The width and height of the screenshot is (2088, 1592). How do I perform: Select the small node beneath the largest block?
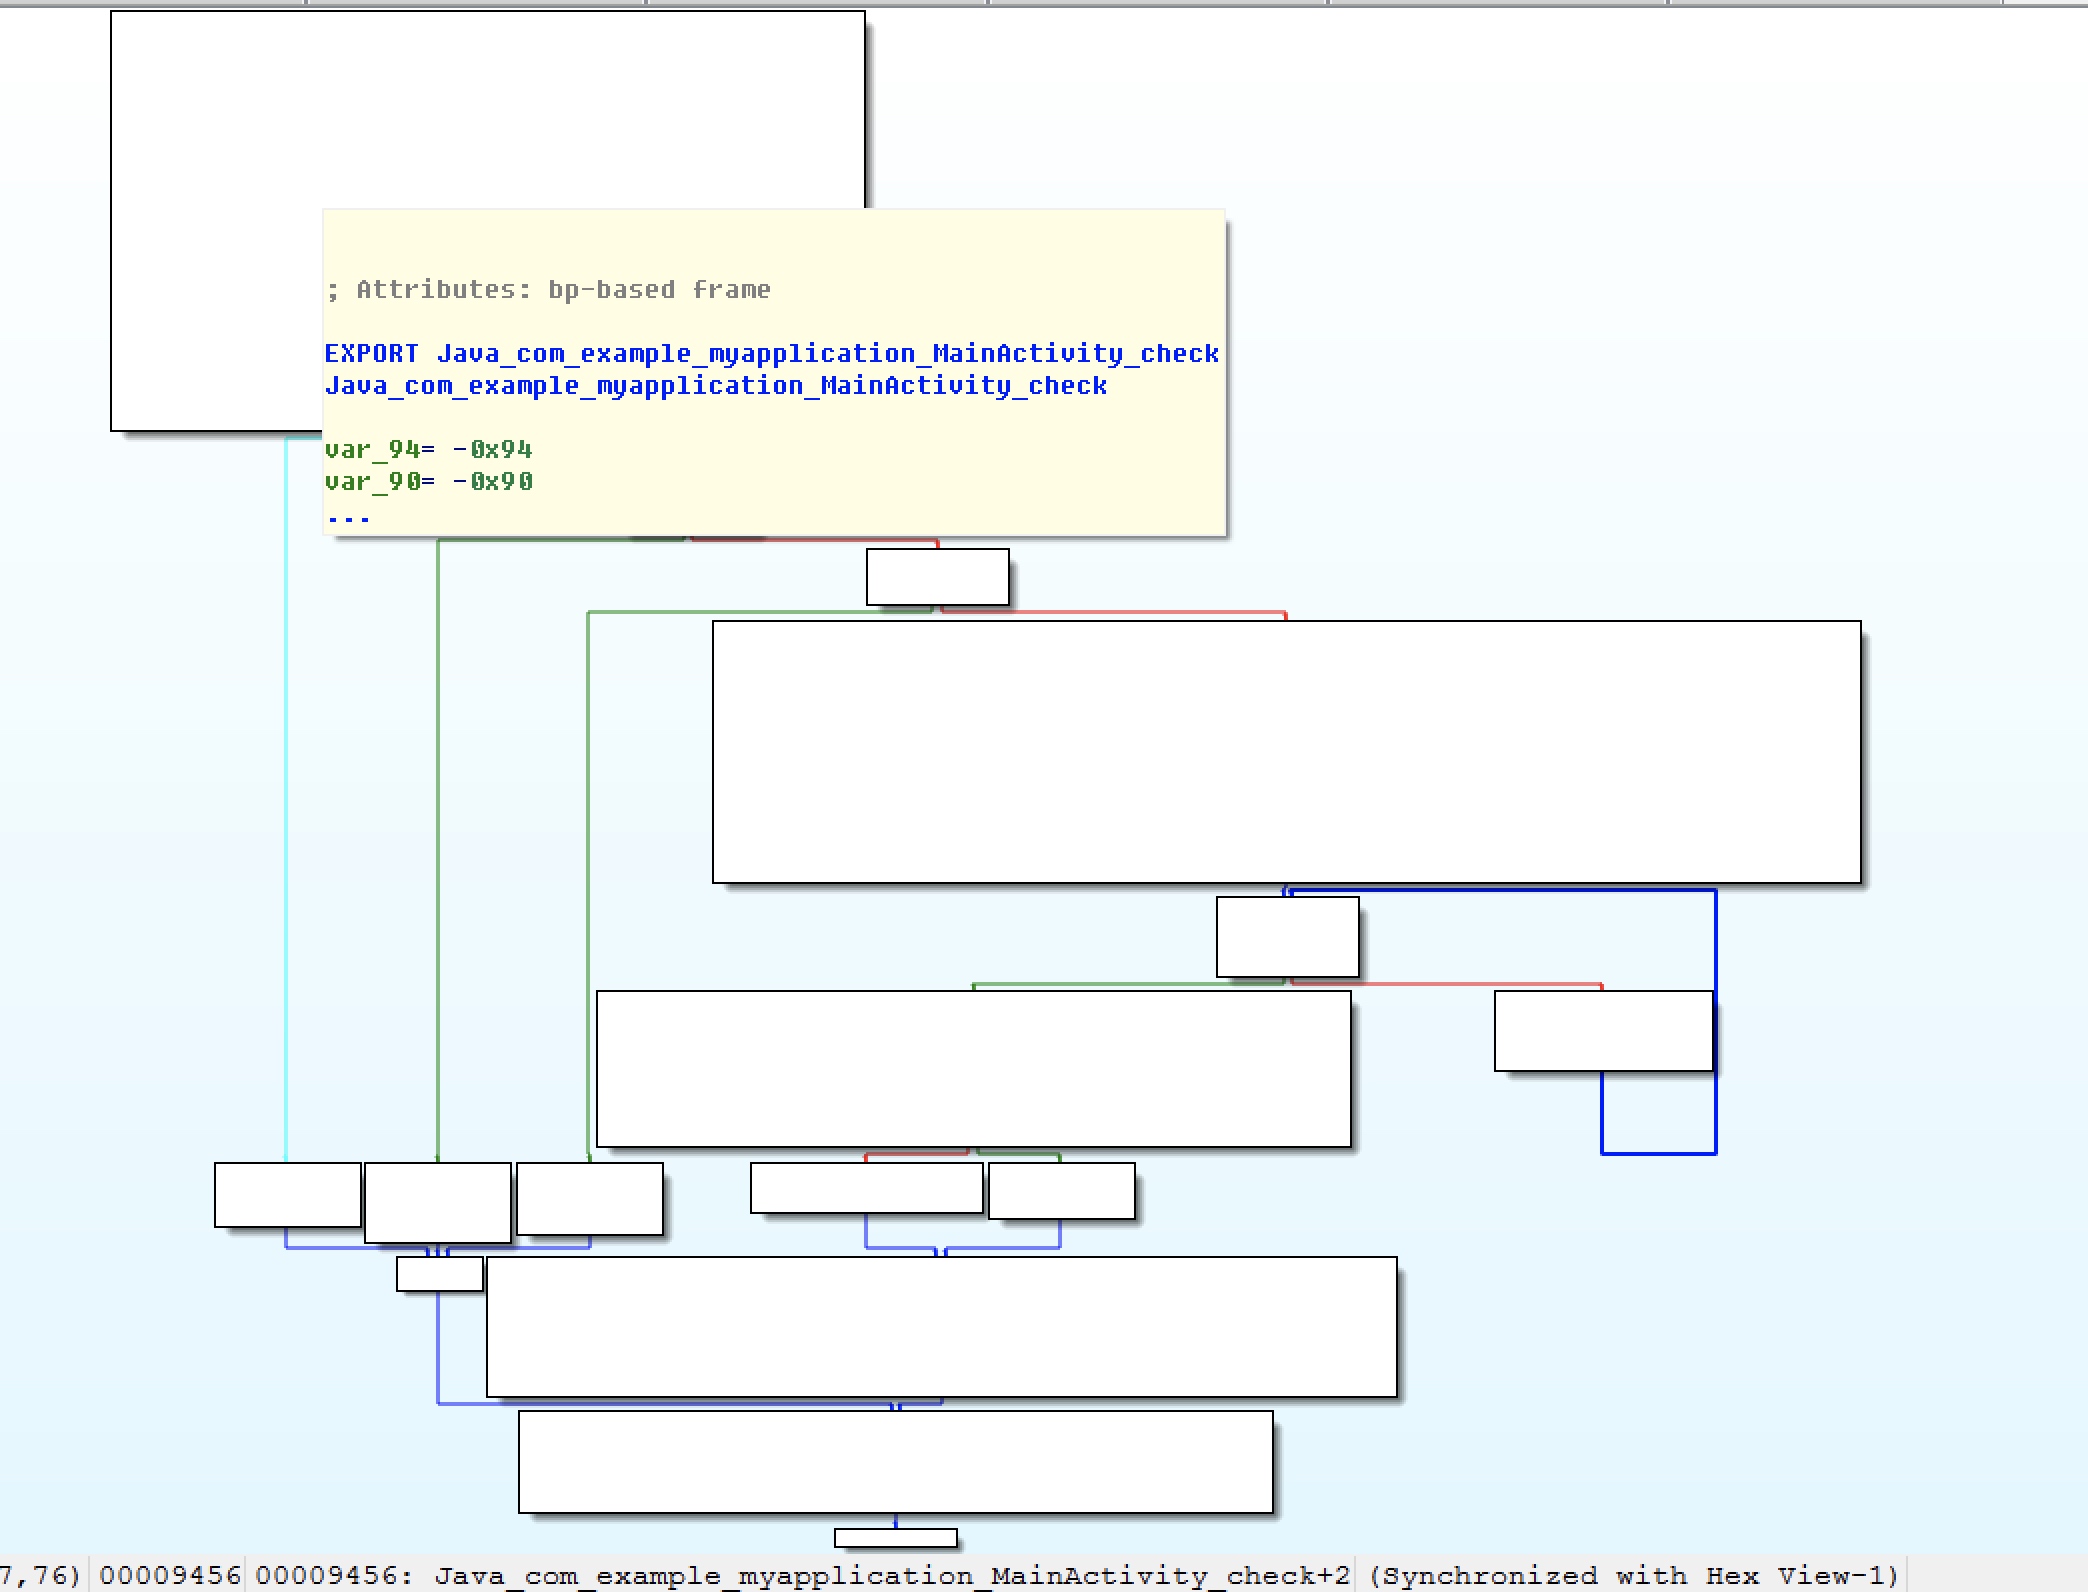click(1287, 937)
